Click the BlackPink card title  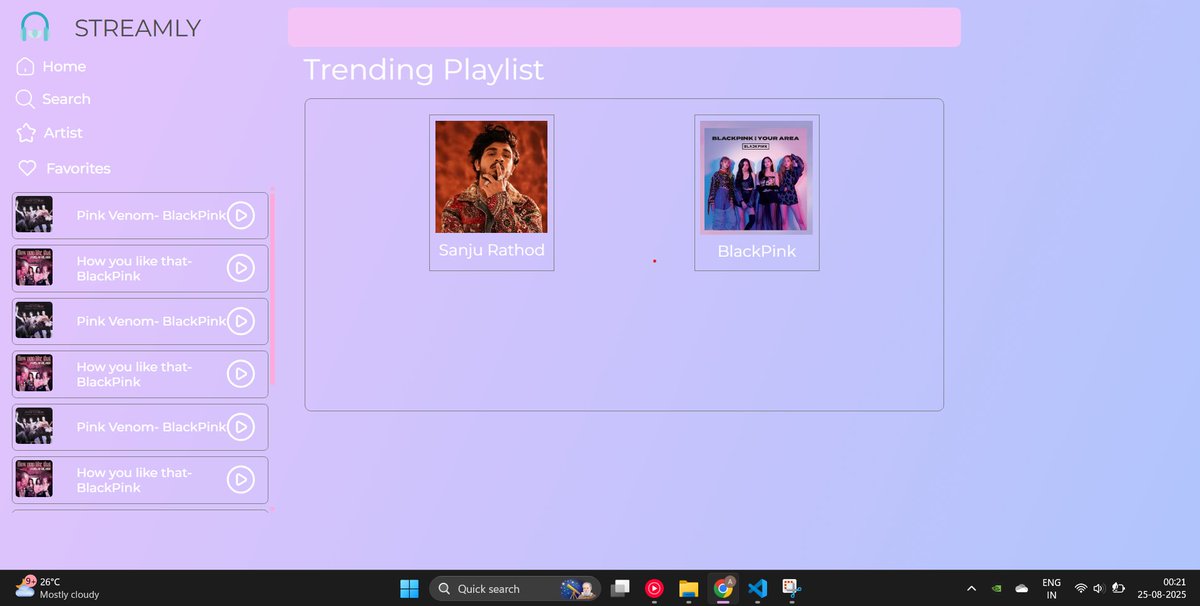click(x=757, y=251)
